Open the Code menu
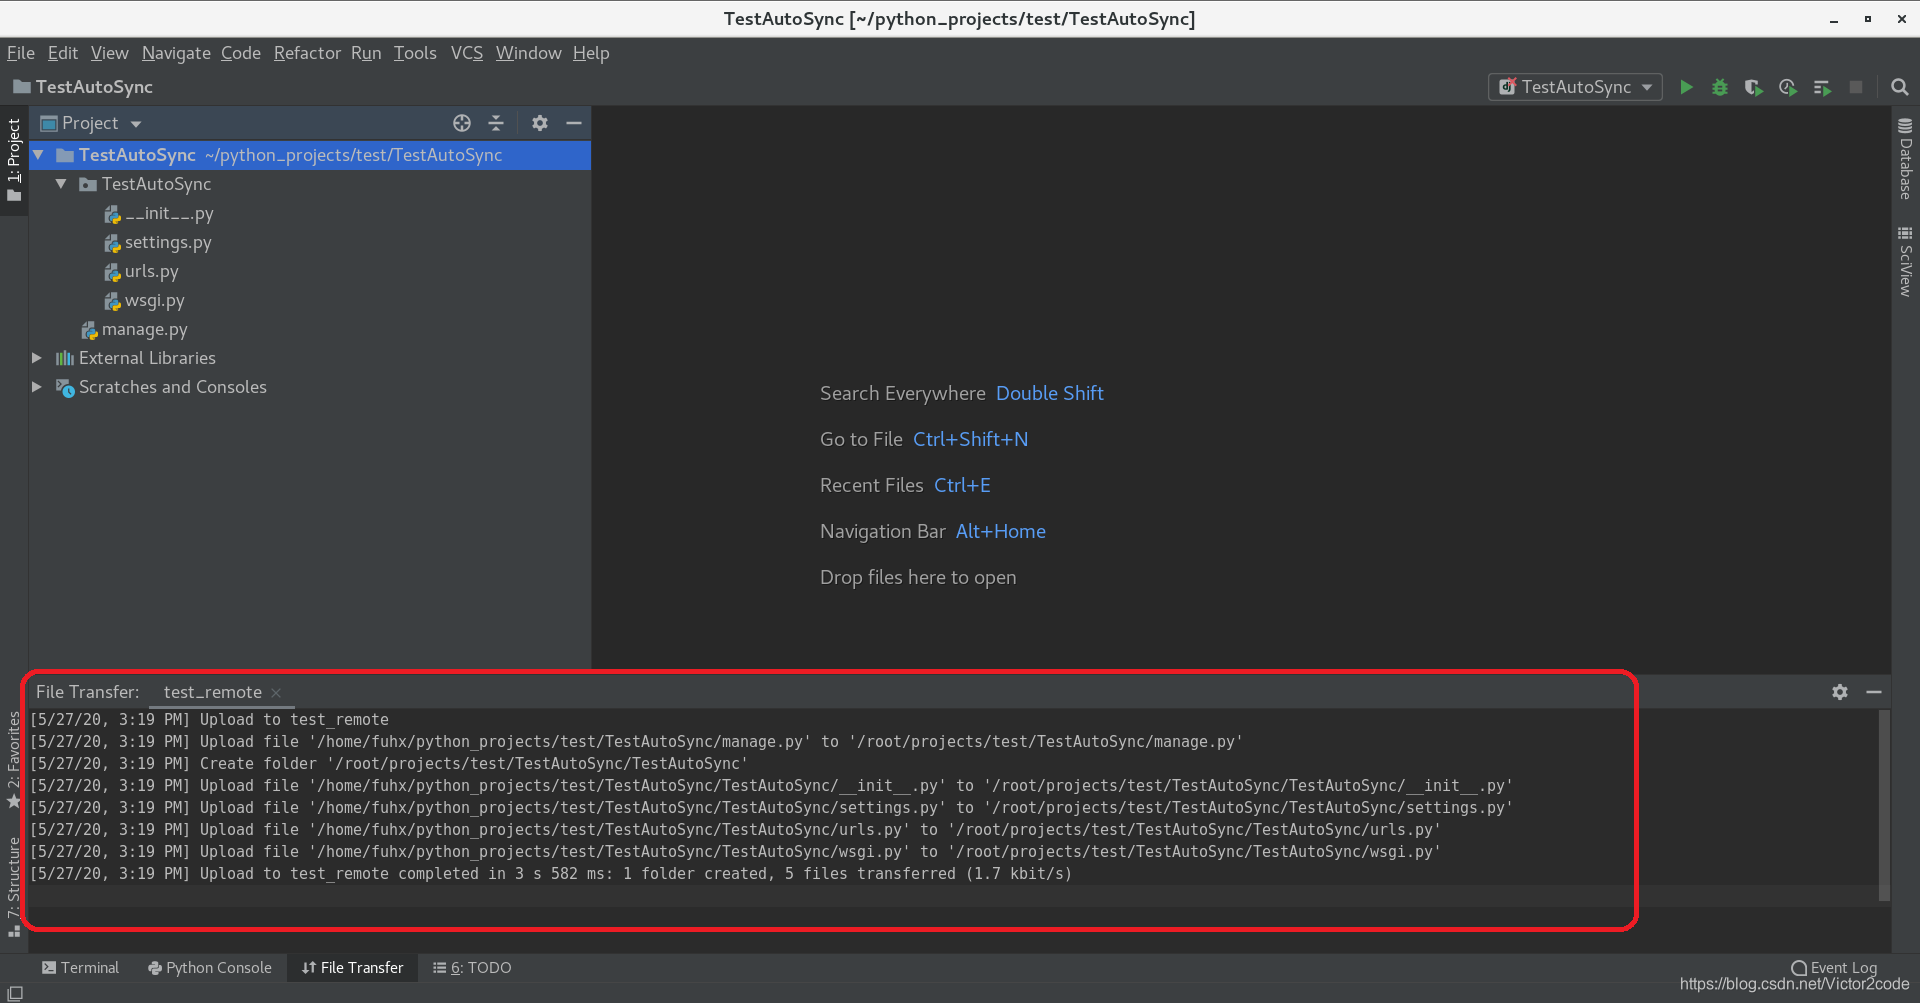The height and width of the screenshot is (1003, 1920). 241,53
